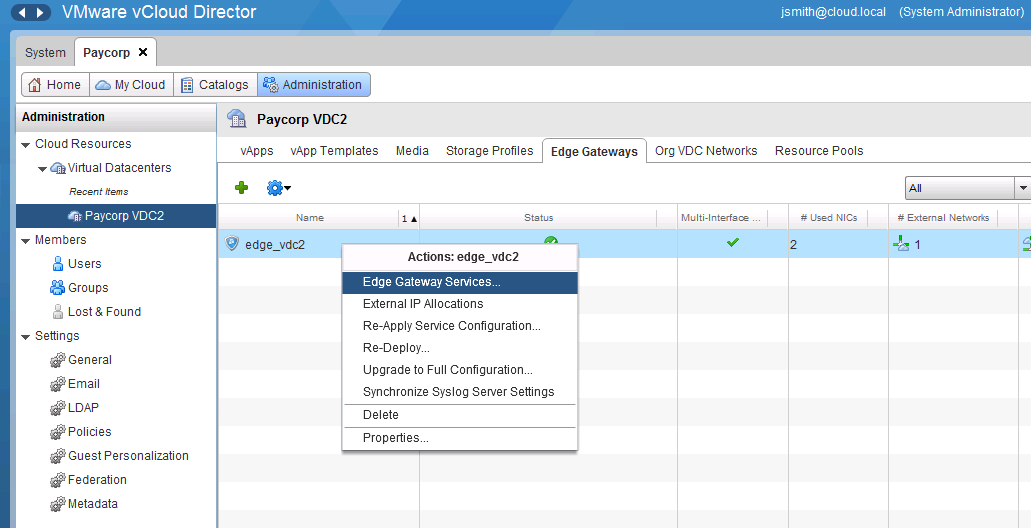Click the Federation gear icon
The width and height of the screenshot is (1031, 528).
(x=58, y=480)
